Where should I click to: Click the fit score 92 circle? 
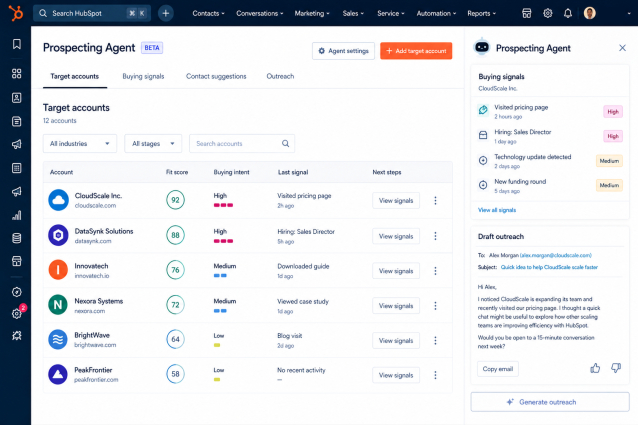tap(175, 200)
